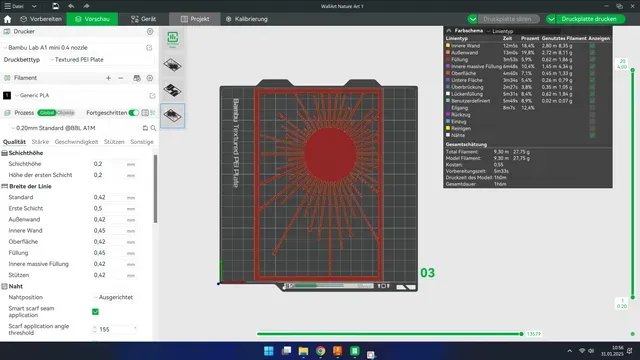Click the redo arrow icon

click(86, 6)
